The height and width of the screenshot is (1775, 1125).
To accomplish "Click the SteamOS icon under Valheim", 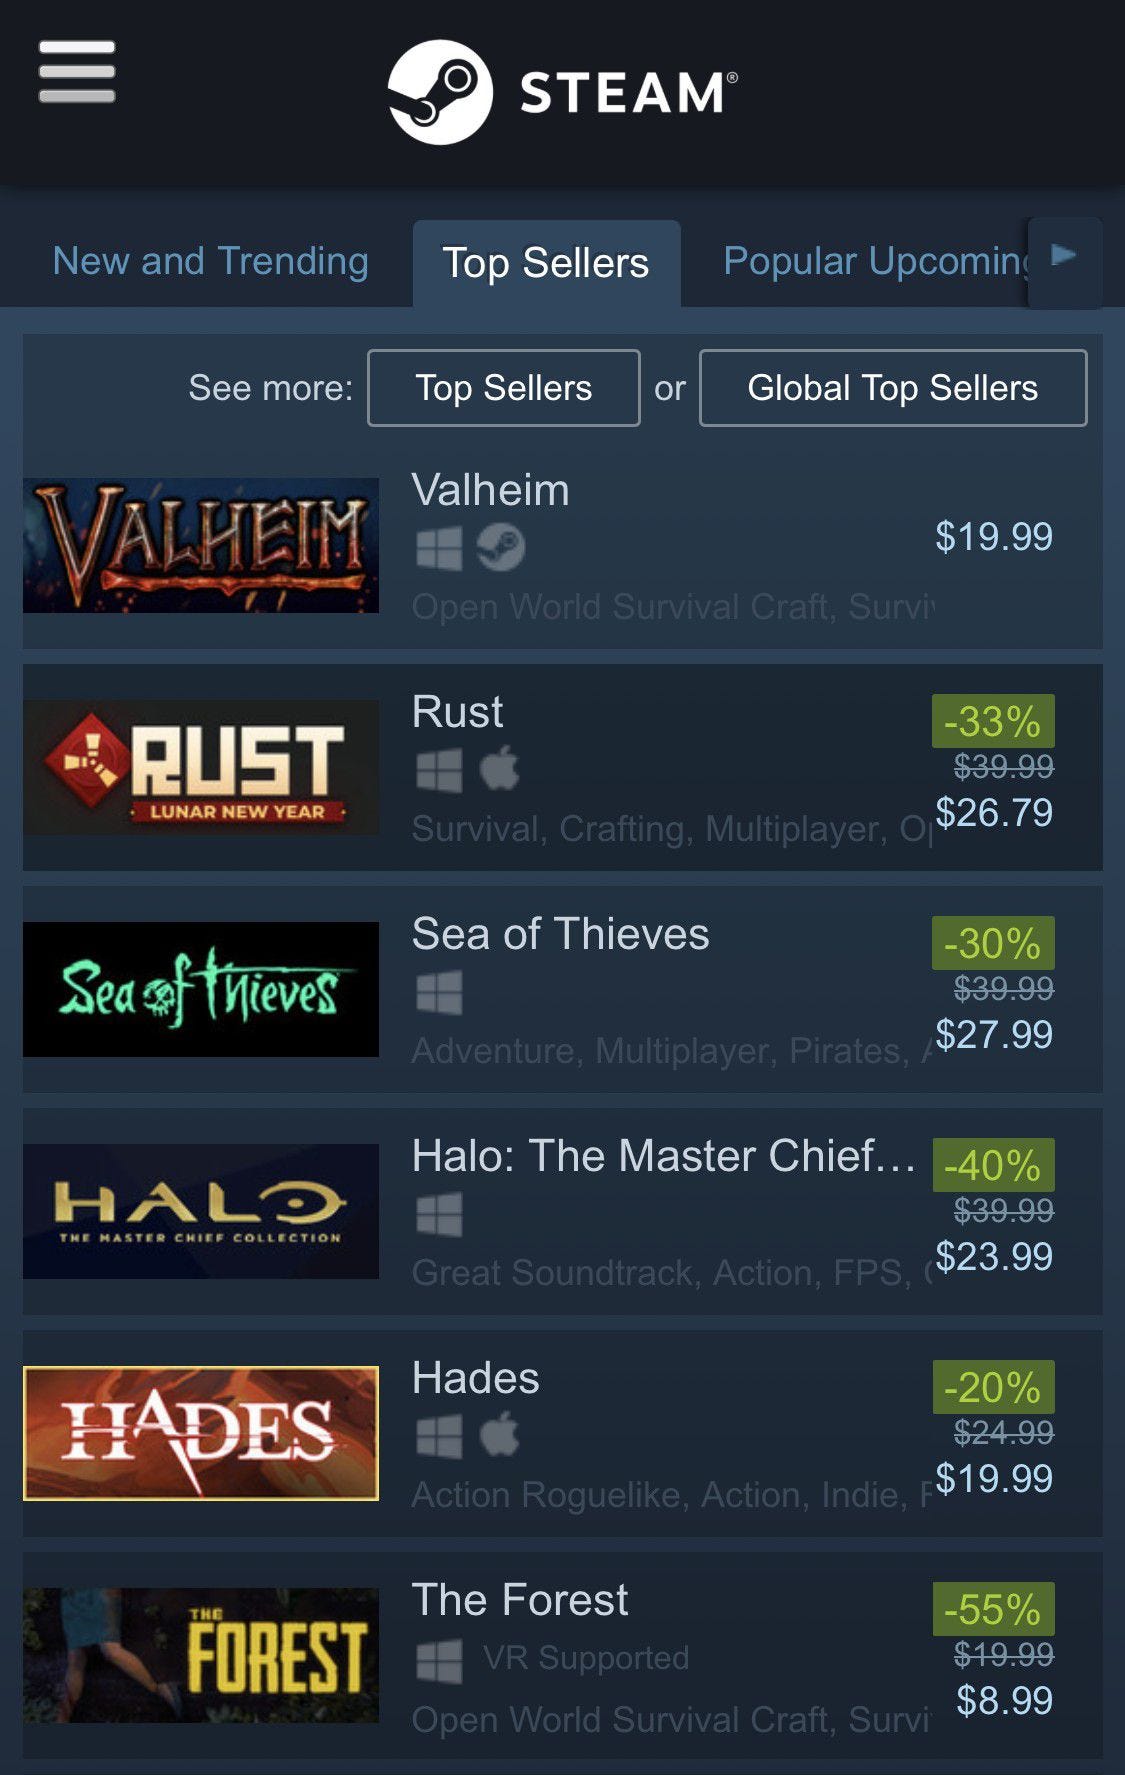I will [500, 548].
